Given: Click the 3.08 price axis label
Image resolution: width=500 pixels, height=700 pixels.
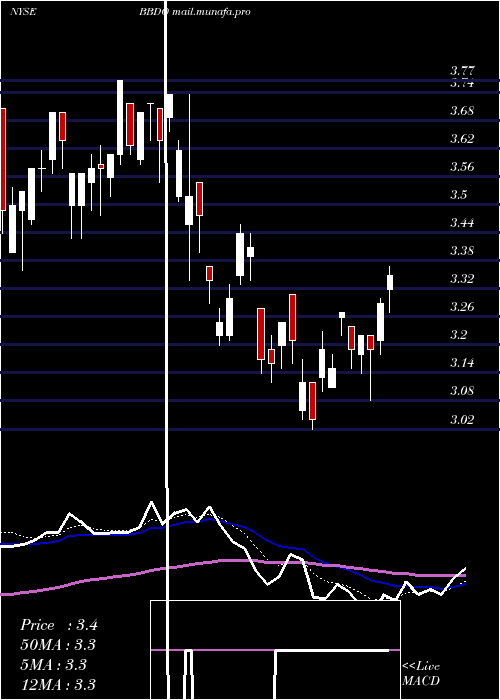Looking at the screenshot, I should pos(462,391).
